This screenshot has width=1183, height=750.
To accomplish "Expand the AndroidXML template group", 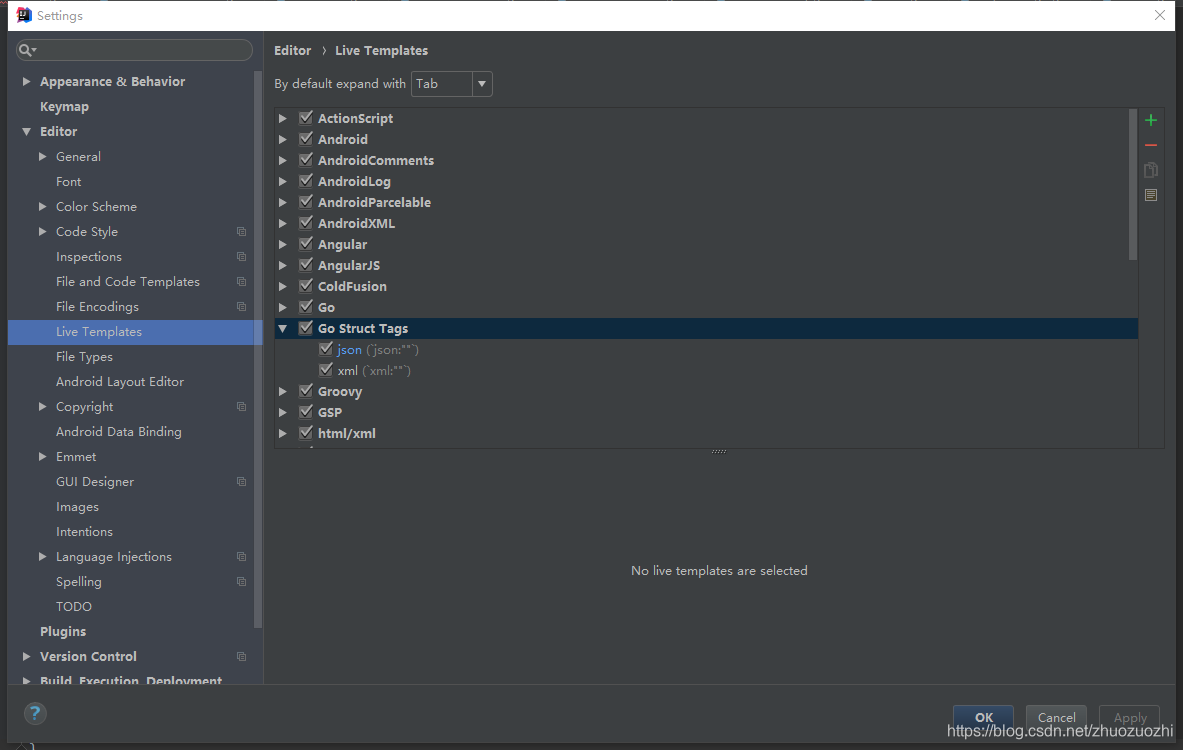I will click(283, 223).
